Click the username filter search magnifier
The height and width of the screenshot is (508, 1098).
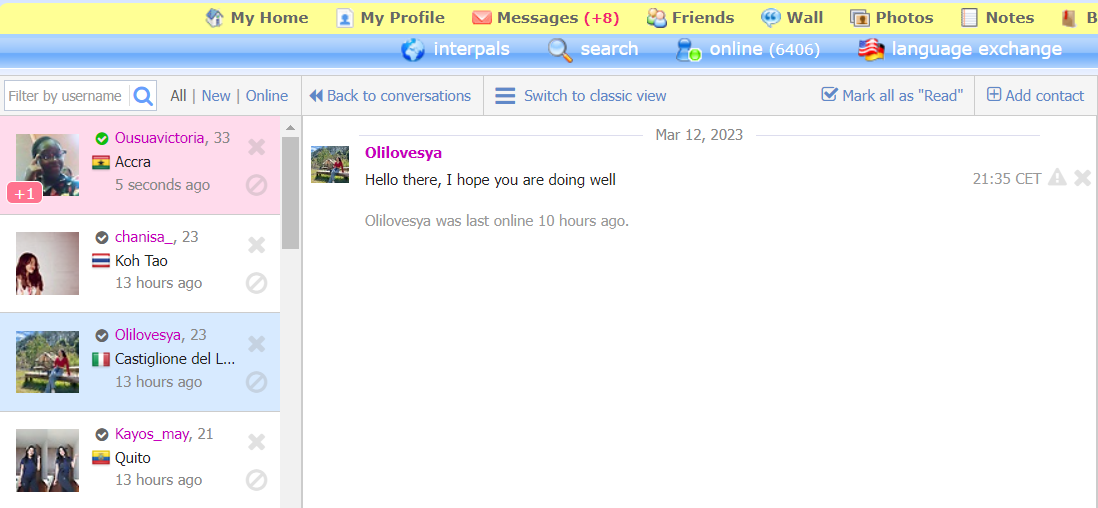pos(143,95)
